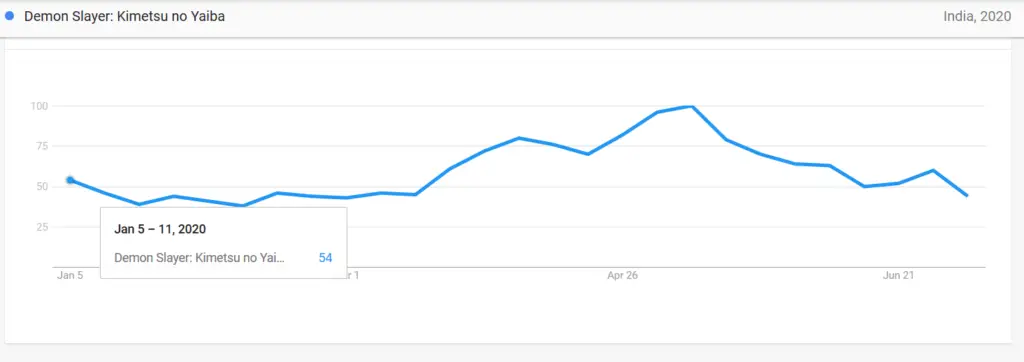Click the Jan 5 x-axis label
The image size is (1024, 362).
[x=70, y=276]
